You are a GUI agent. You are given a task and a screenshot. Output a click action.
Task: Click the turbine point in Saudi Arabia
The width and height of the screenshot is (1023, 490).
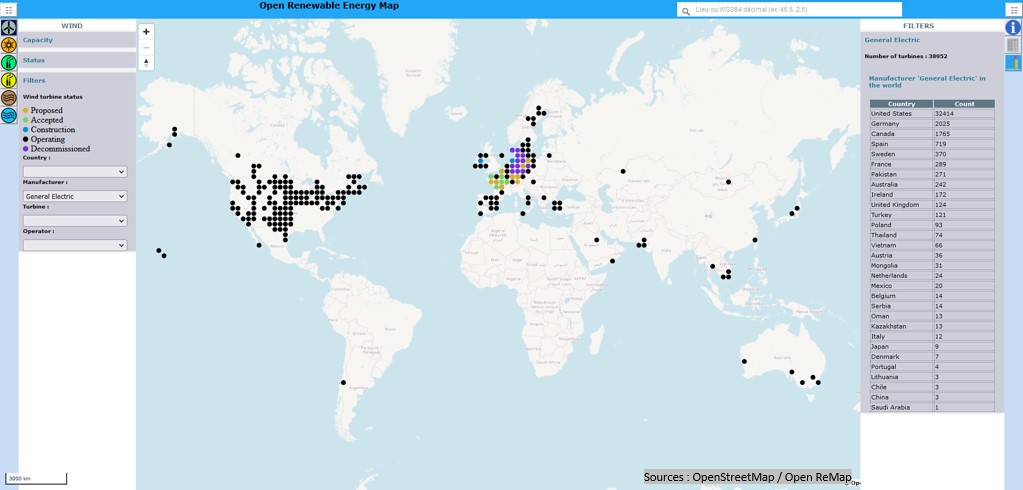(x=596, y=240)
